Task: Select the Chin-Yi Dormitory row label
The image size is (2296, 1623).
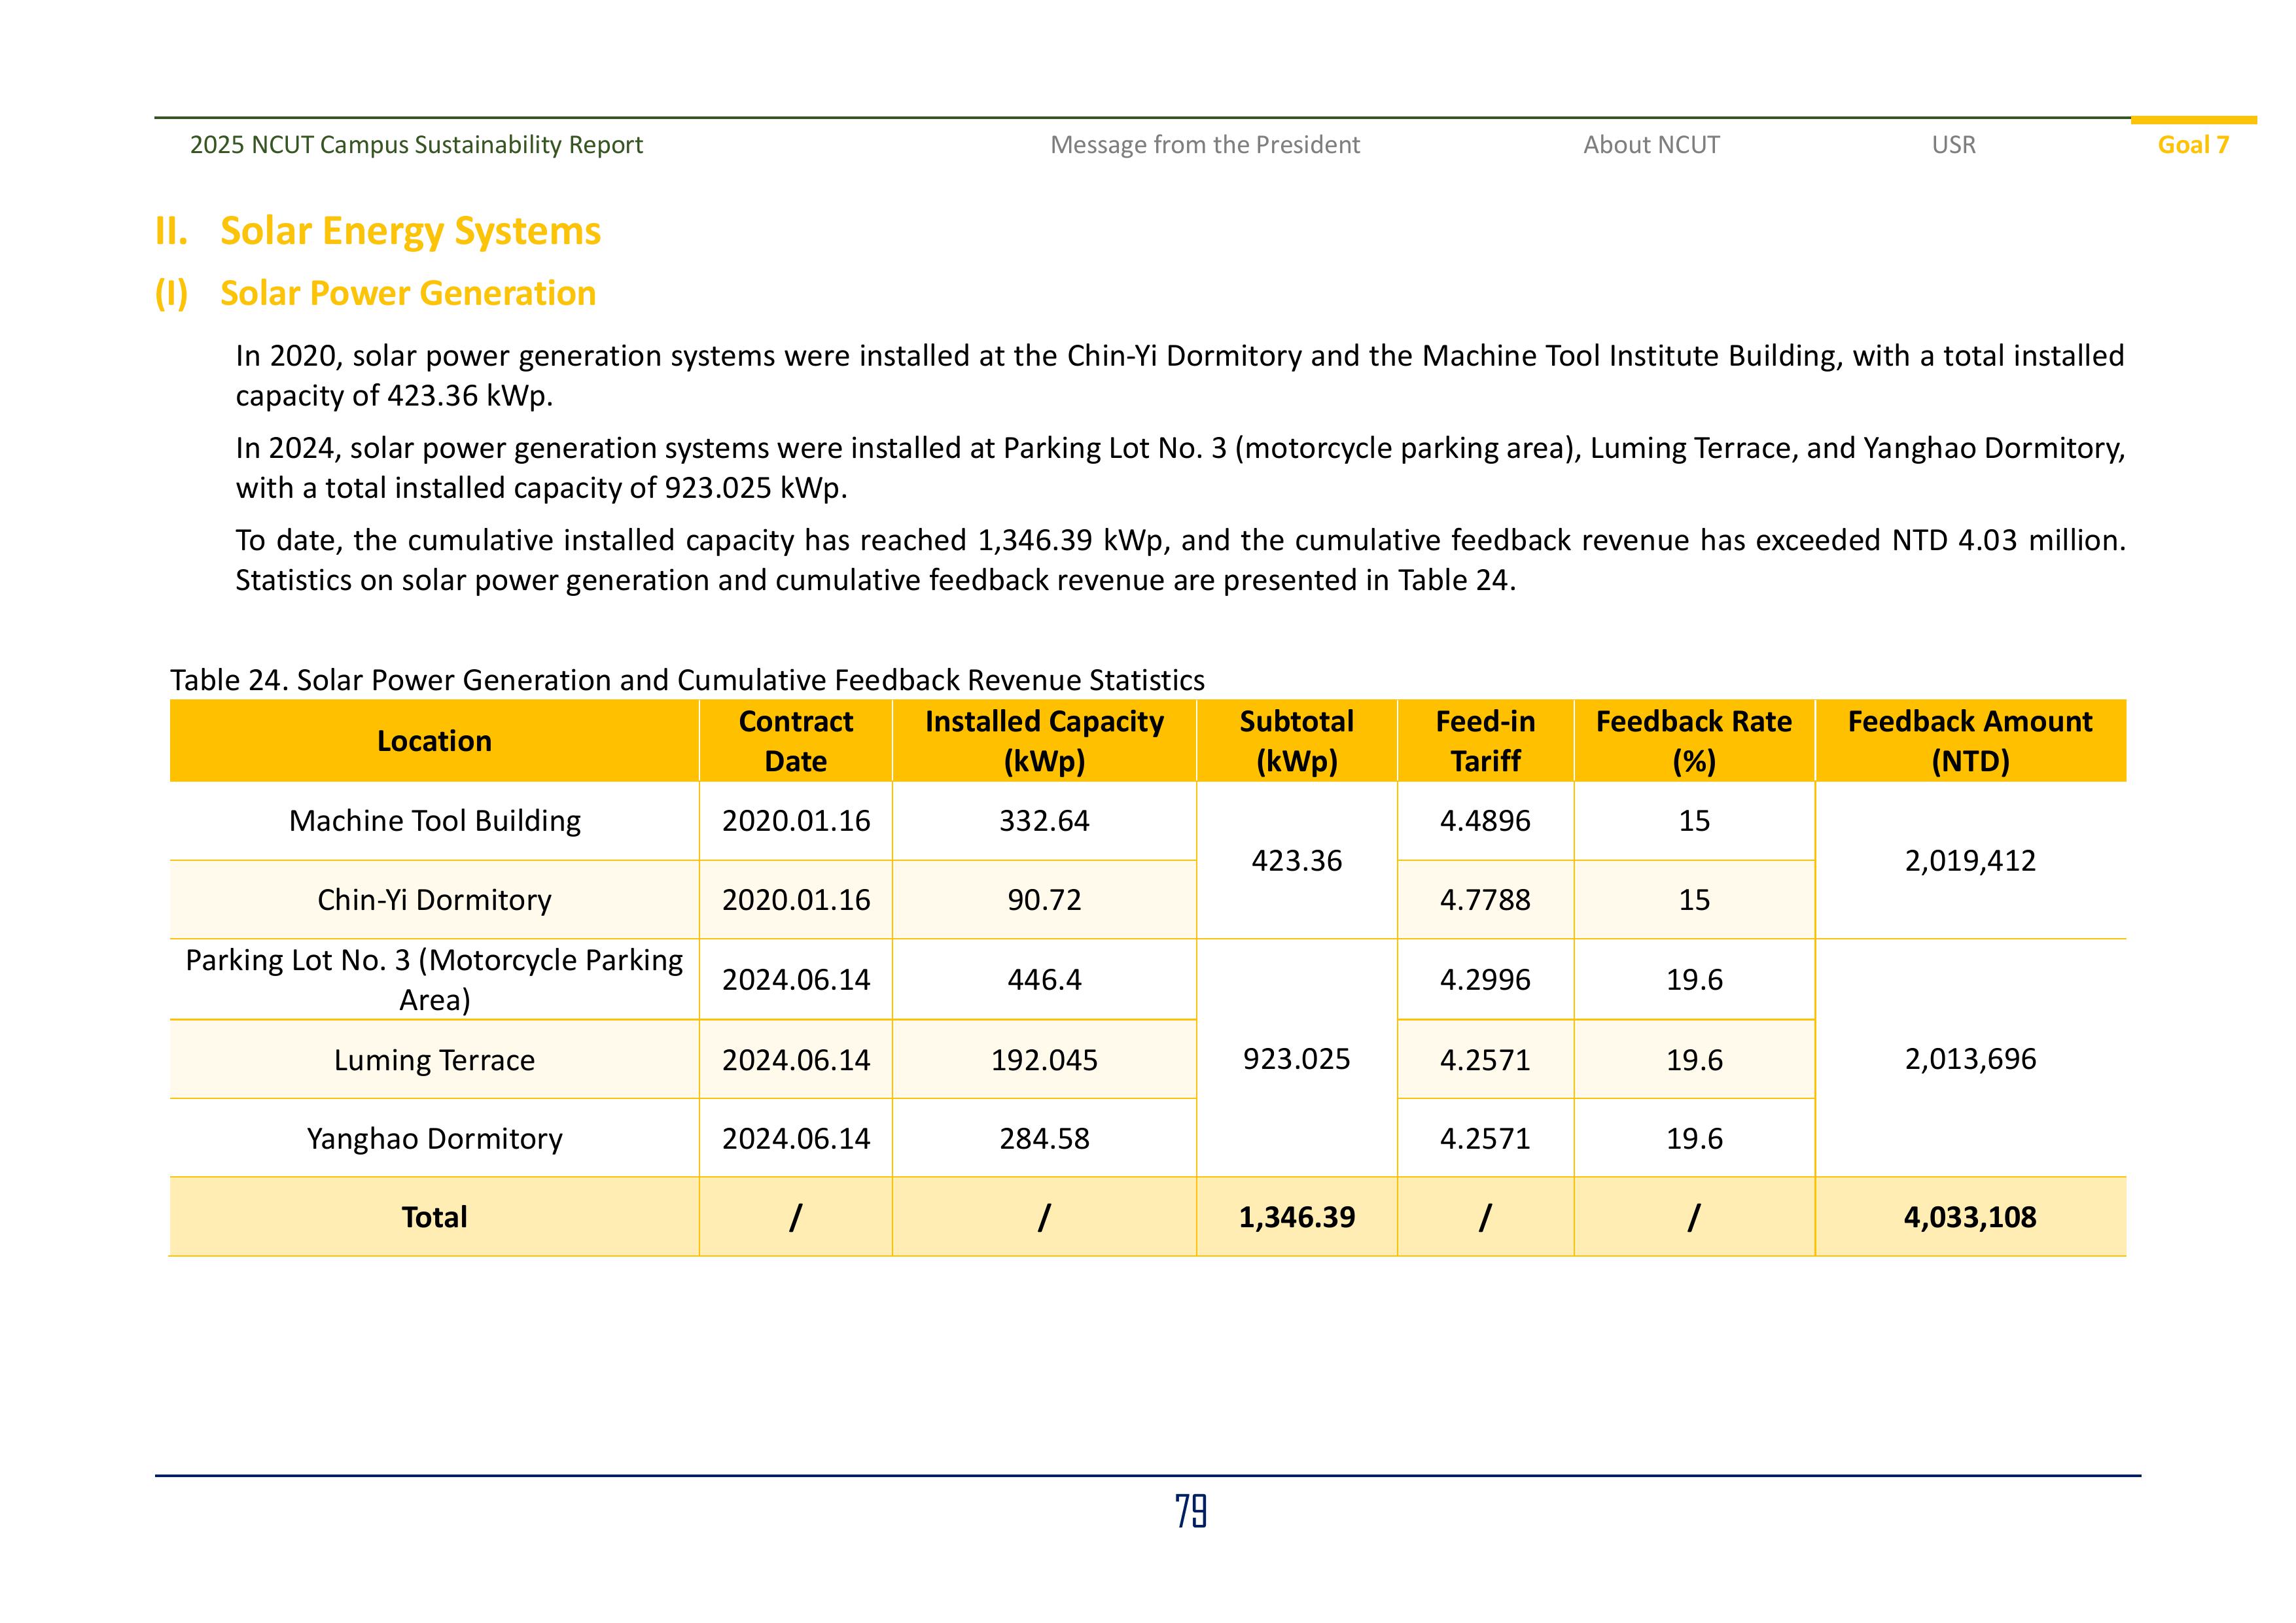Action: (434, 900)
